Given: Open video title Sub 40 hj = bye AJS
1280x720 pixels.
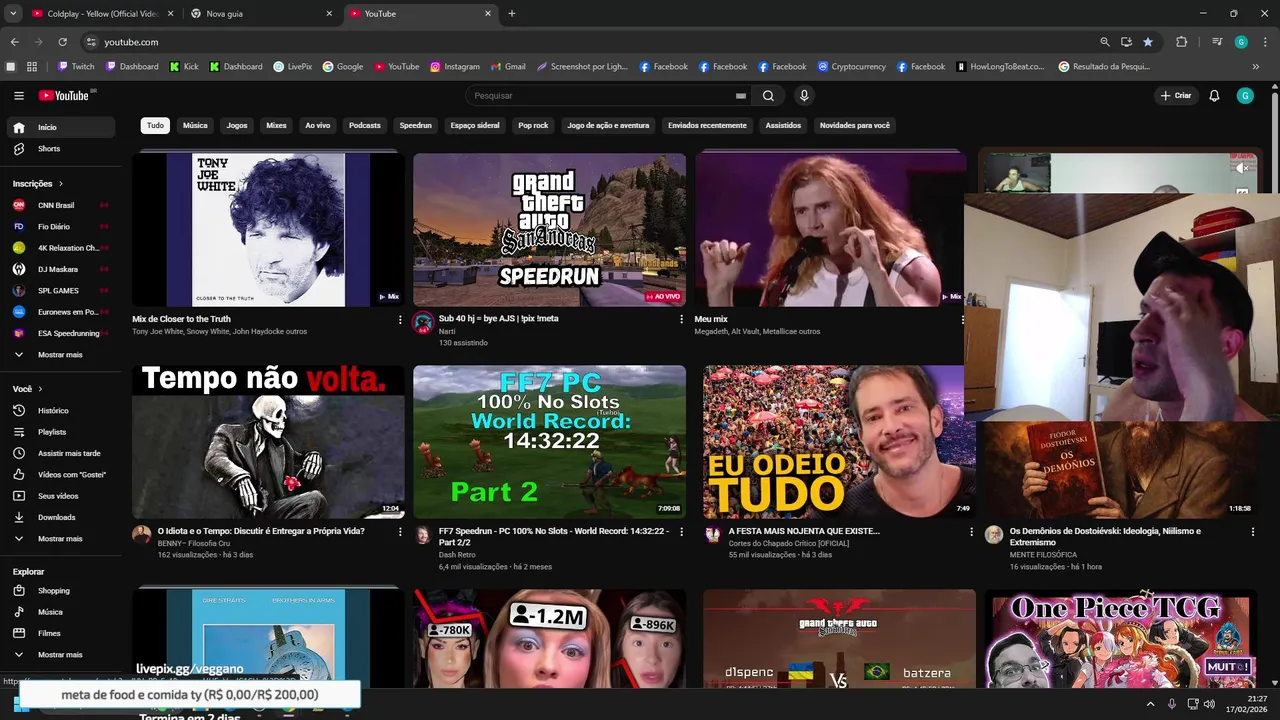Looking at the screenshot, I should [x=498, y=319].
